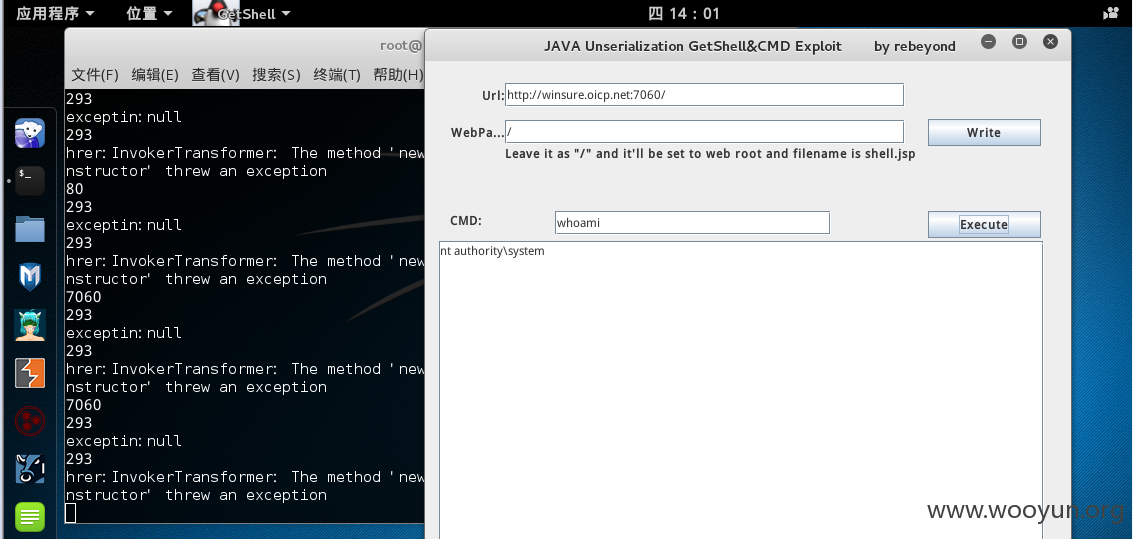Open the terminal 终端(T) menu
Image resolution: width=1133 pixels, height=539 pixels.
point(337,74)
